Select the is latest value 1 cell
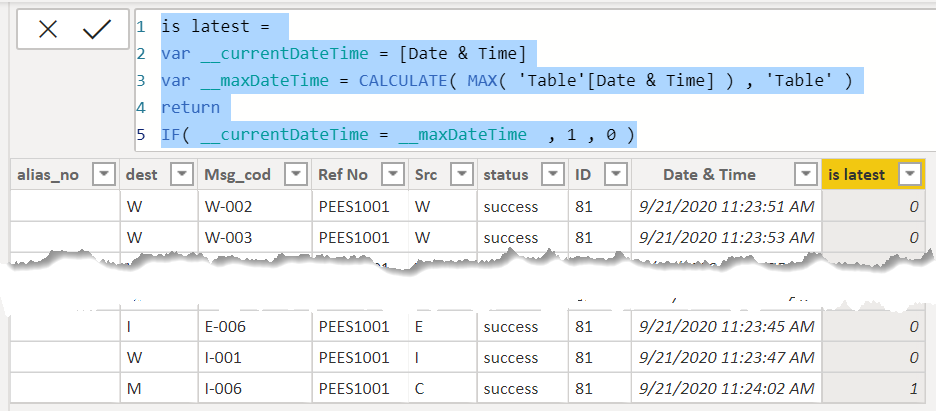Viewport: 936px width, 411px height. coord(873,388)
